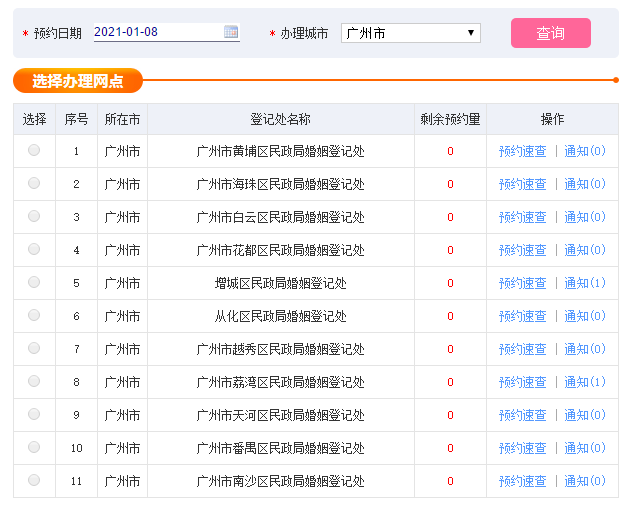Screen dimensions: 634x505
Task: Click text 广州市番禺区民政局婚姻登记处
Action: click(280, 448)
